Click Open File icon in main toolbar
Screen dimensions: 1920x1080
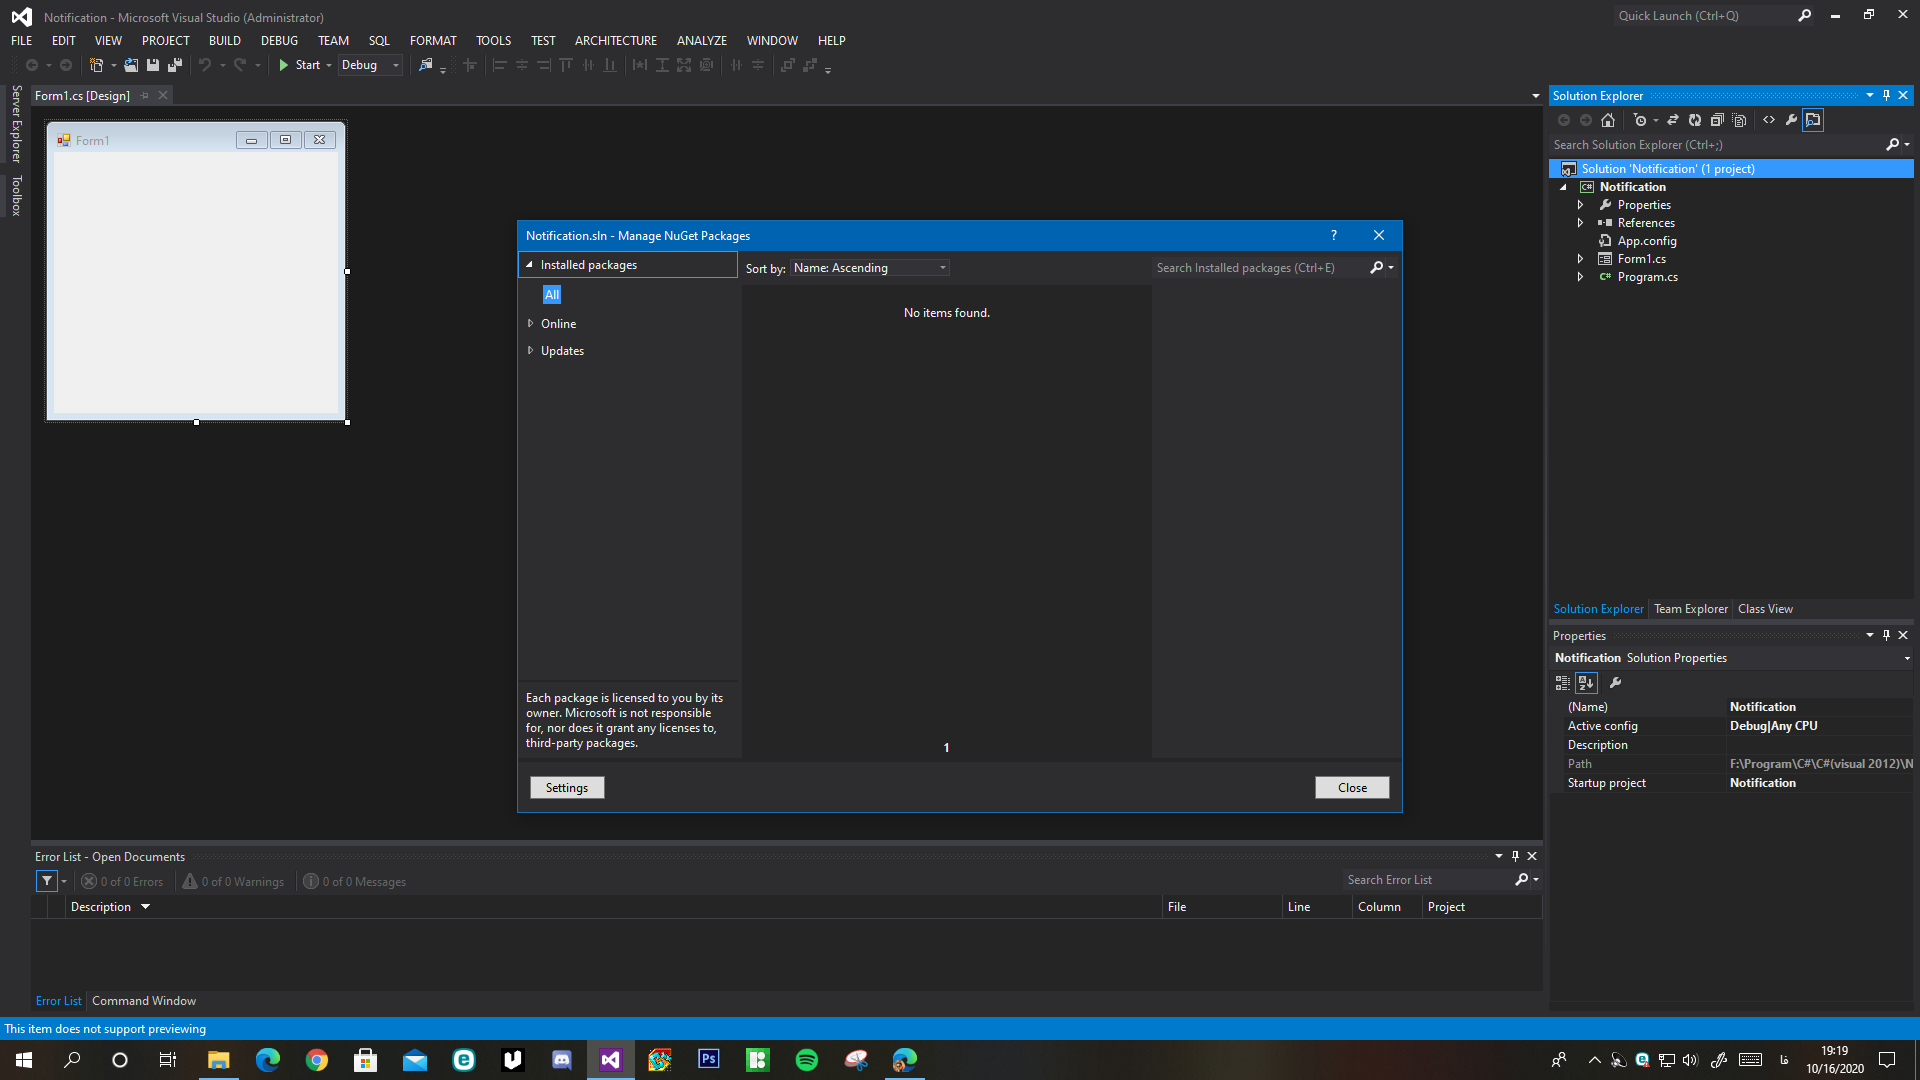[x=131, y=65]
